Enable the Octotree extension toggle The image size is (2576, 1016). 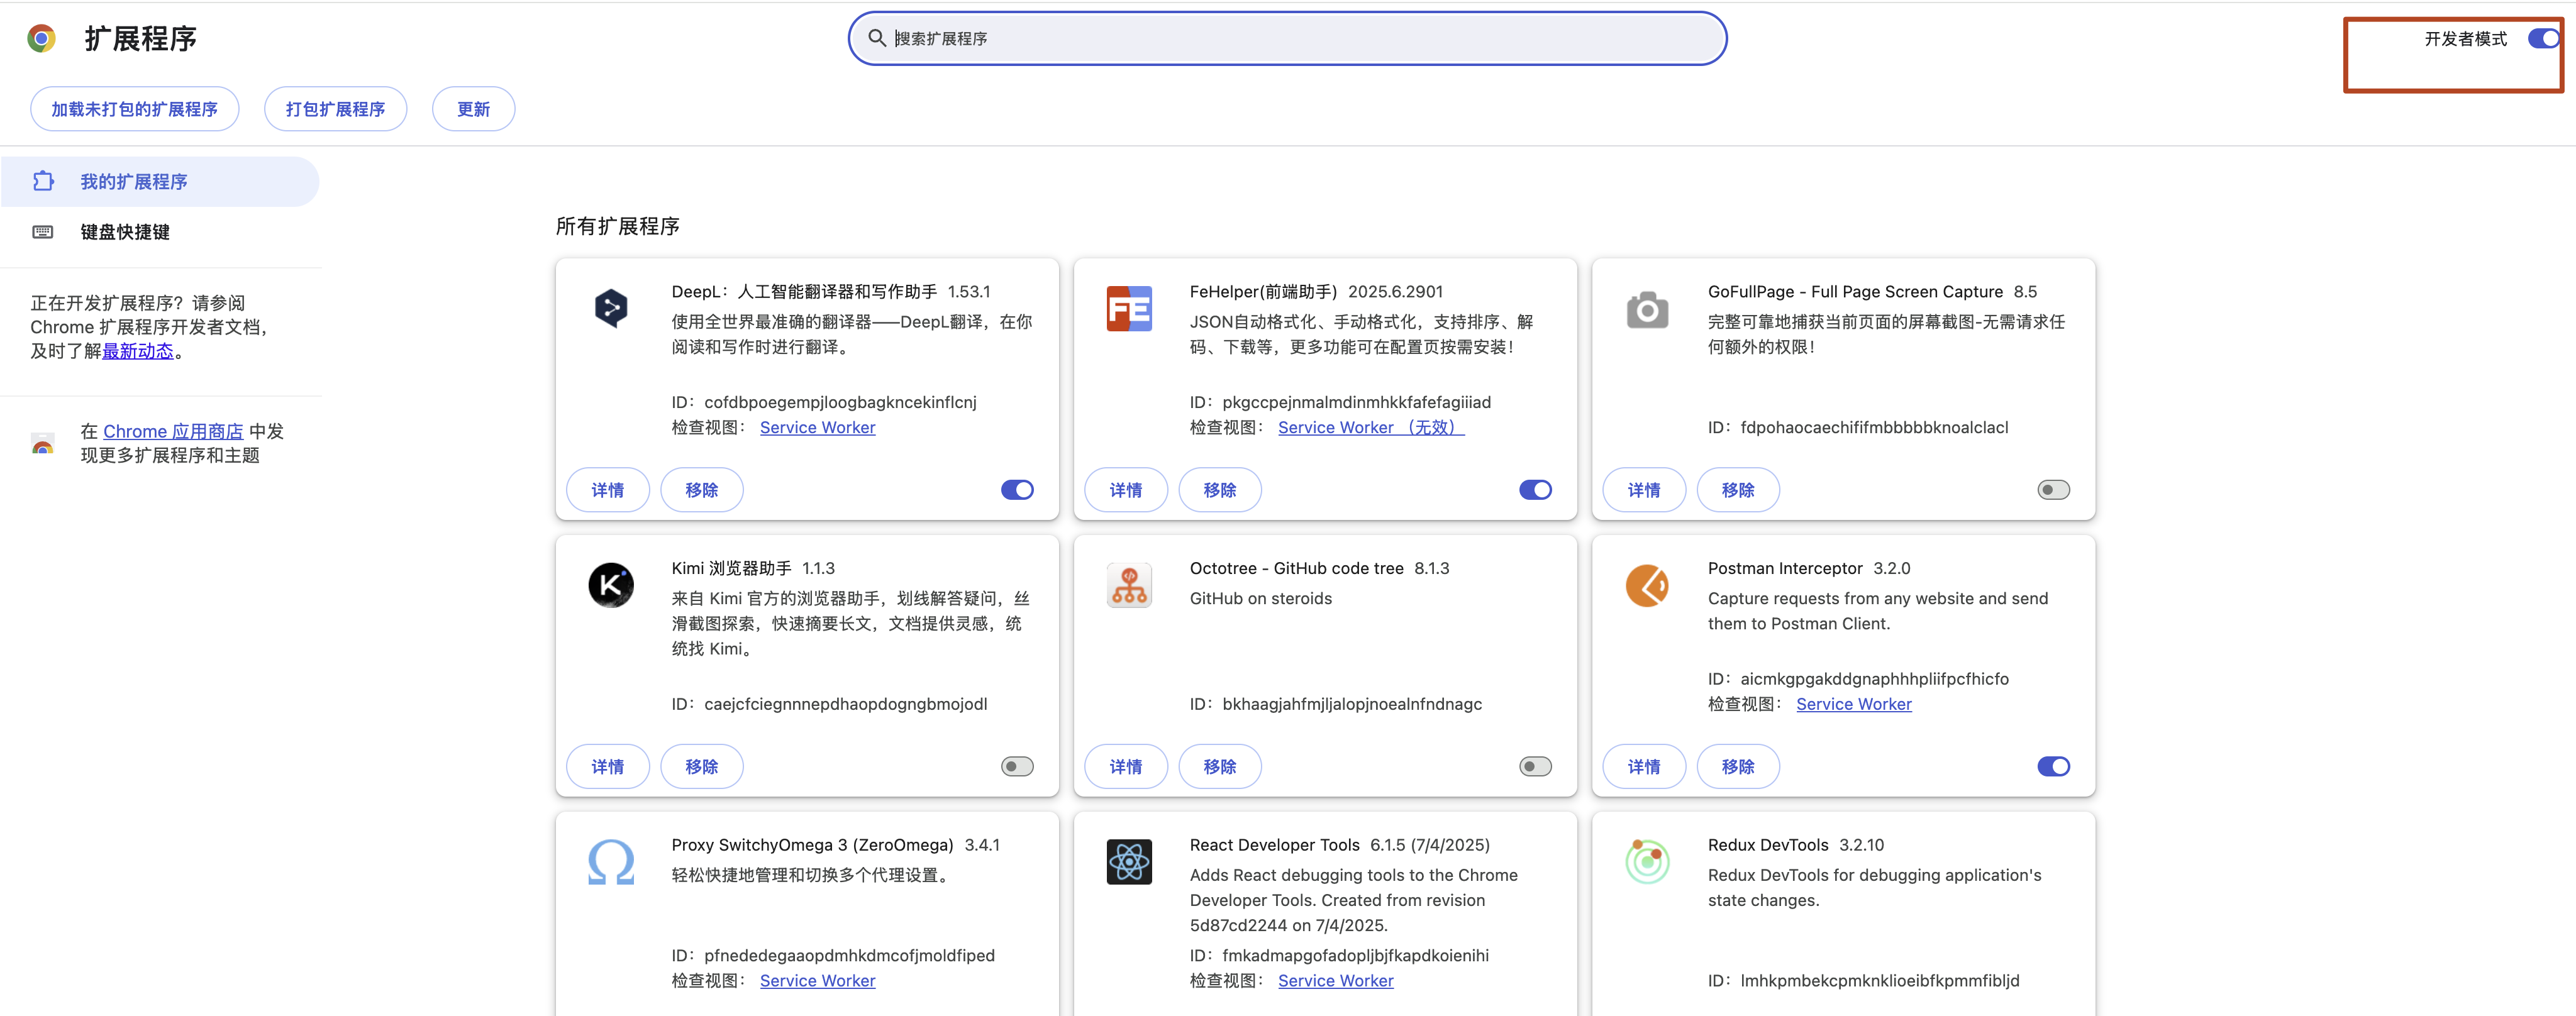1535,767
